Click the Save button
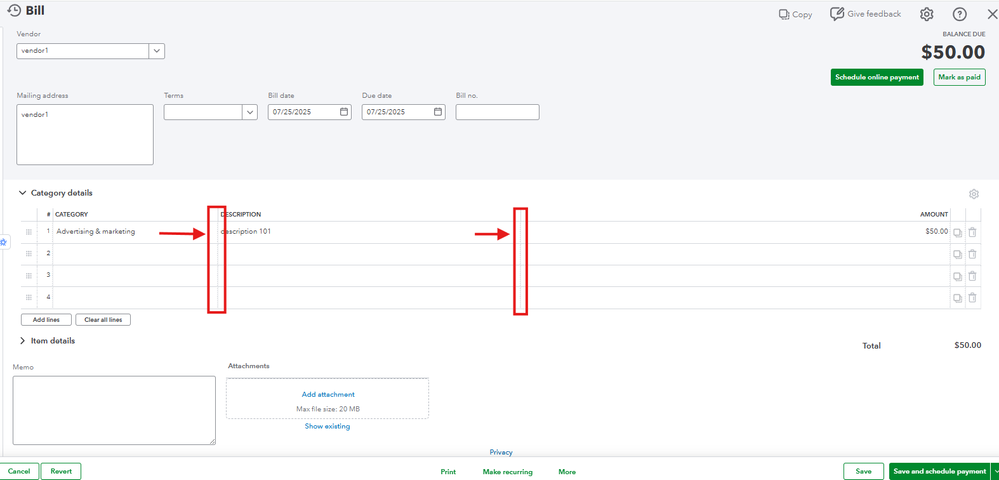 click(863, 472)
